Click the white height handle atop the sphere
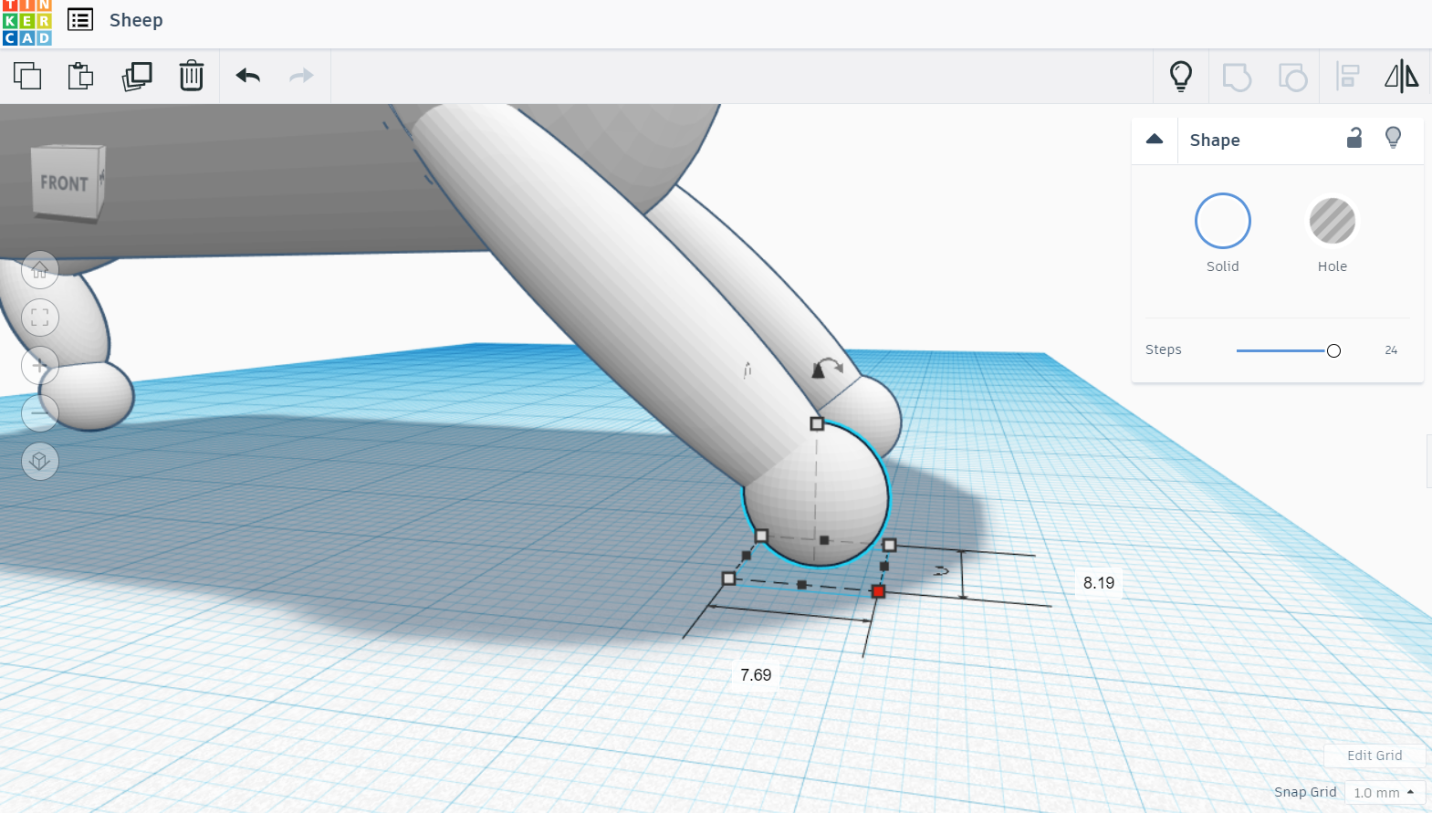1432x813 pixels. 817,424
